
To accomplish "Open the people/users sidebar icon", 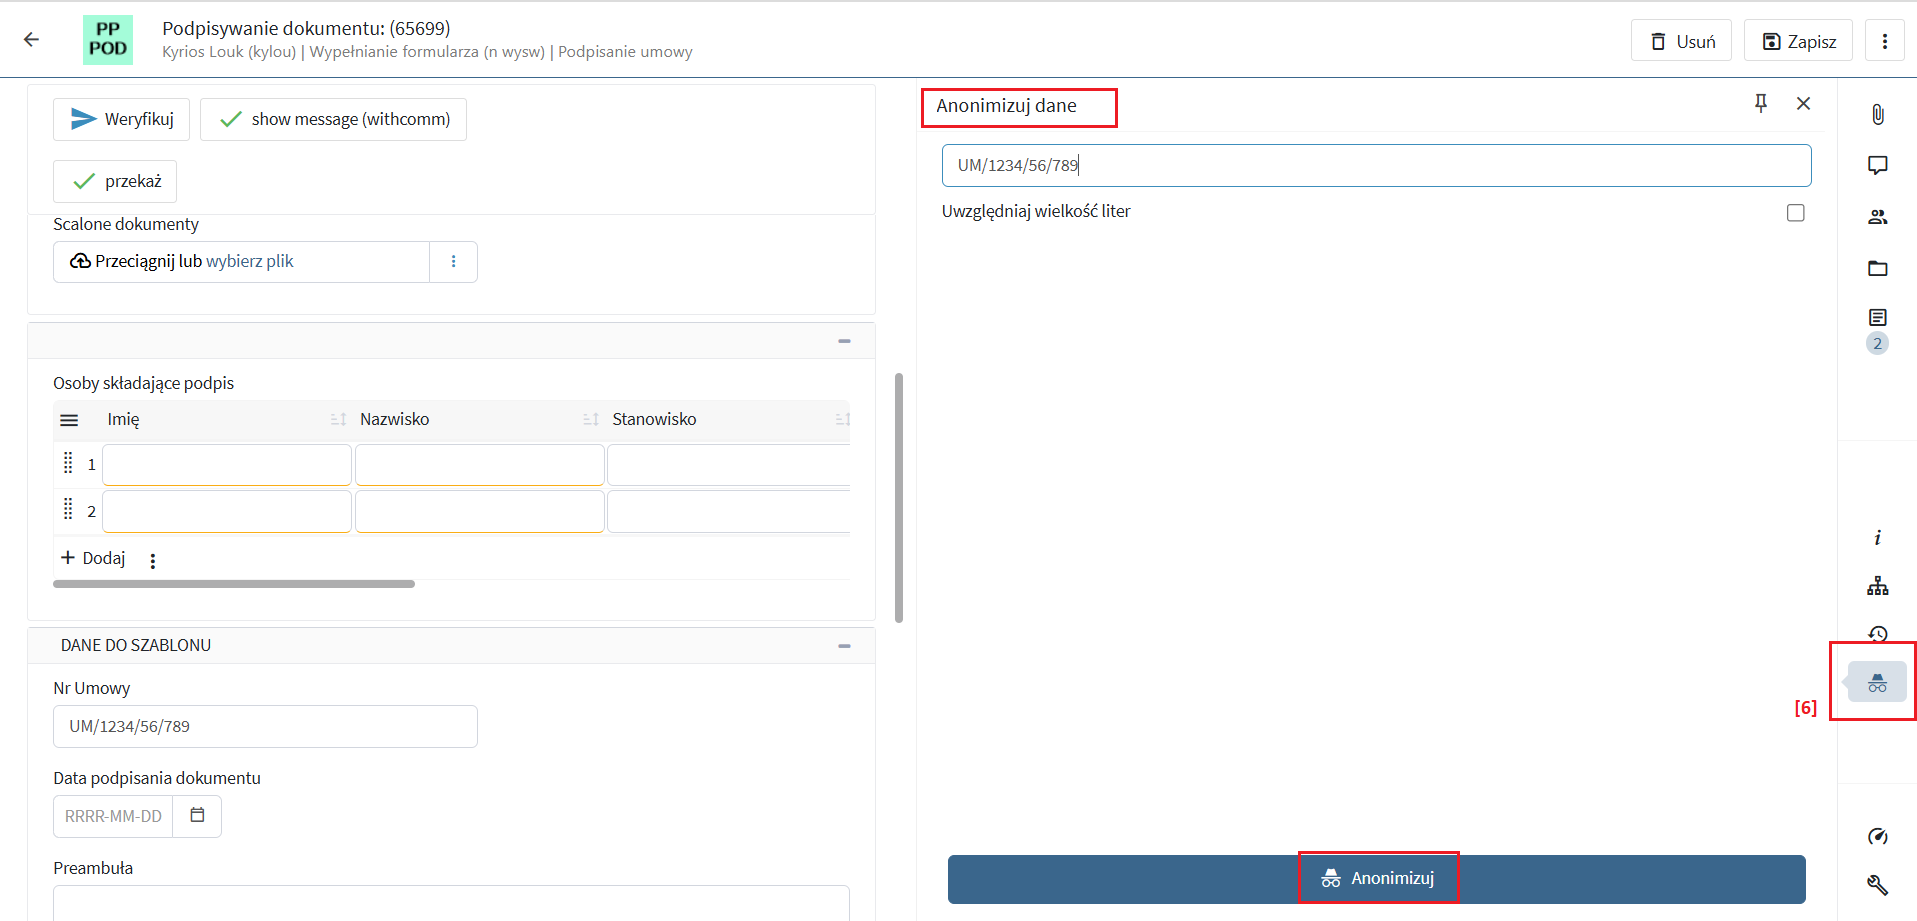I will click(1877, 216).
